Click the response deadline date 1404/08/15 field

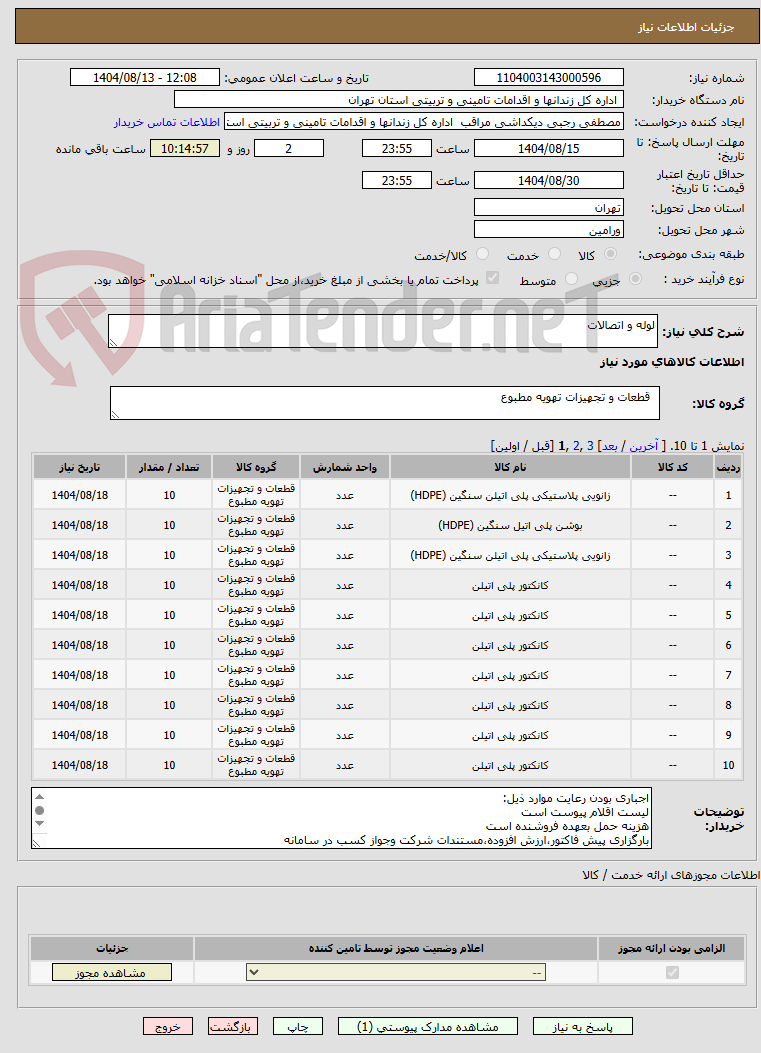click(x=548, y=148)
